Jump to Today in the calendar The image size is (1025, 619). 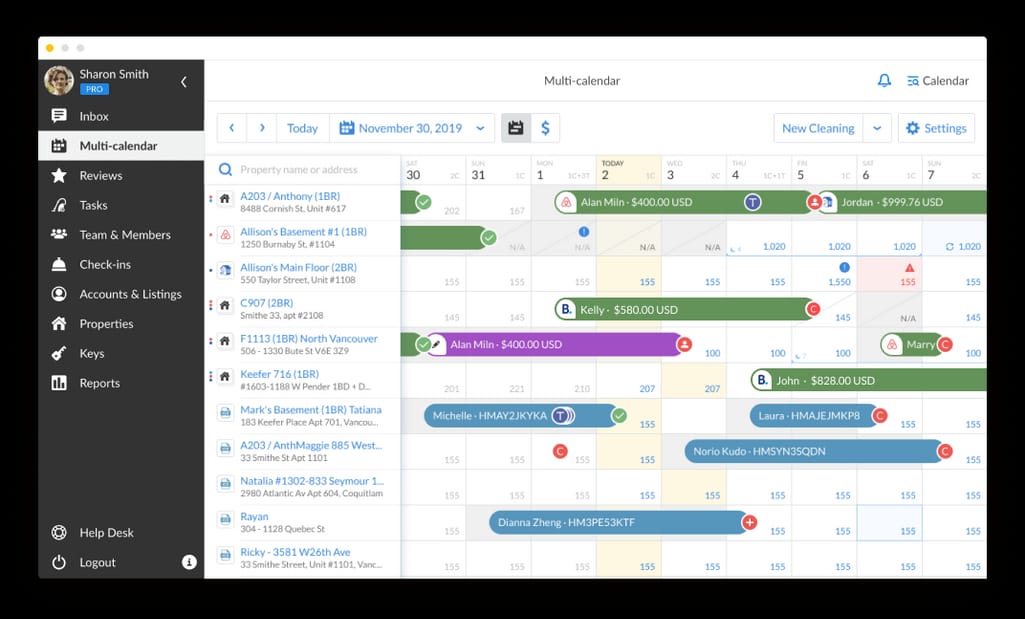pyautogui.click(x=303, y=128)
